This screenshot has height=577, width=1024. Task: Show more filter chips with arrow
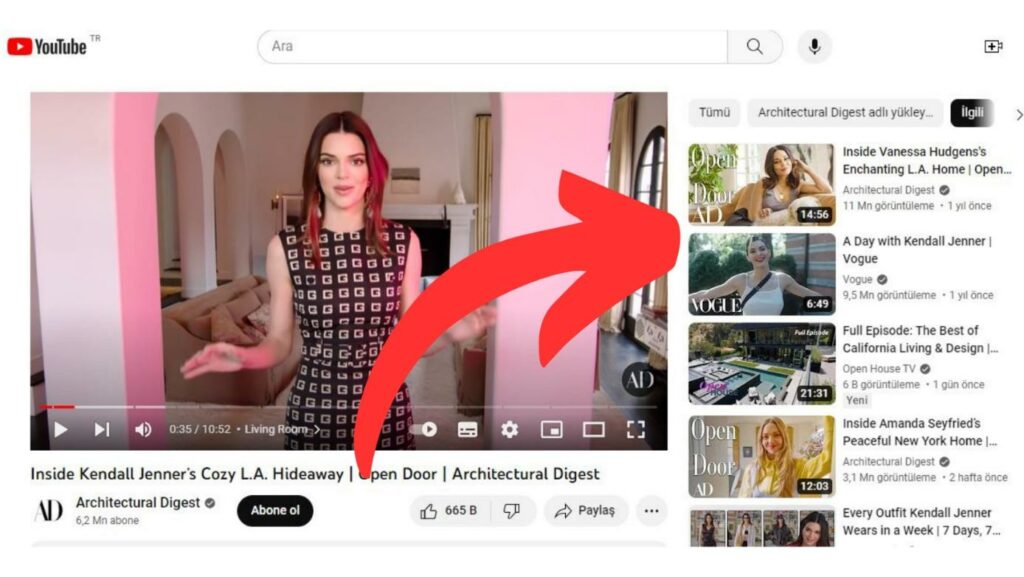pos(1018,115)
